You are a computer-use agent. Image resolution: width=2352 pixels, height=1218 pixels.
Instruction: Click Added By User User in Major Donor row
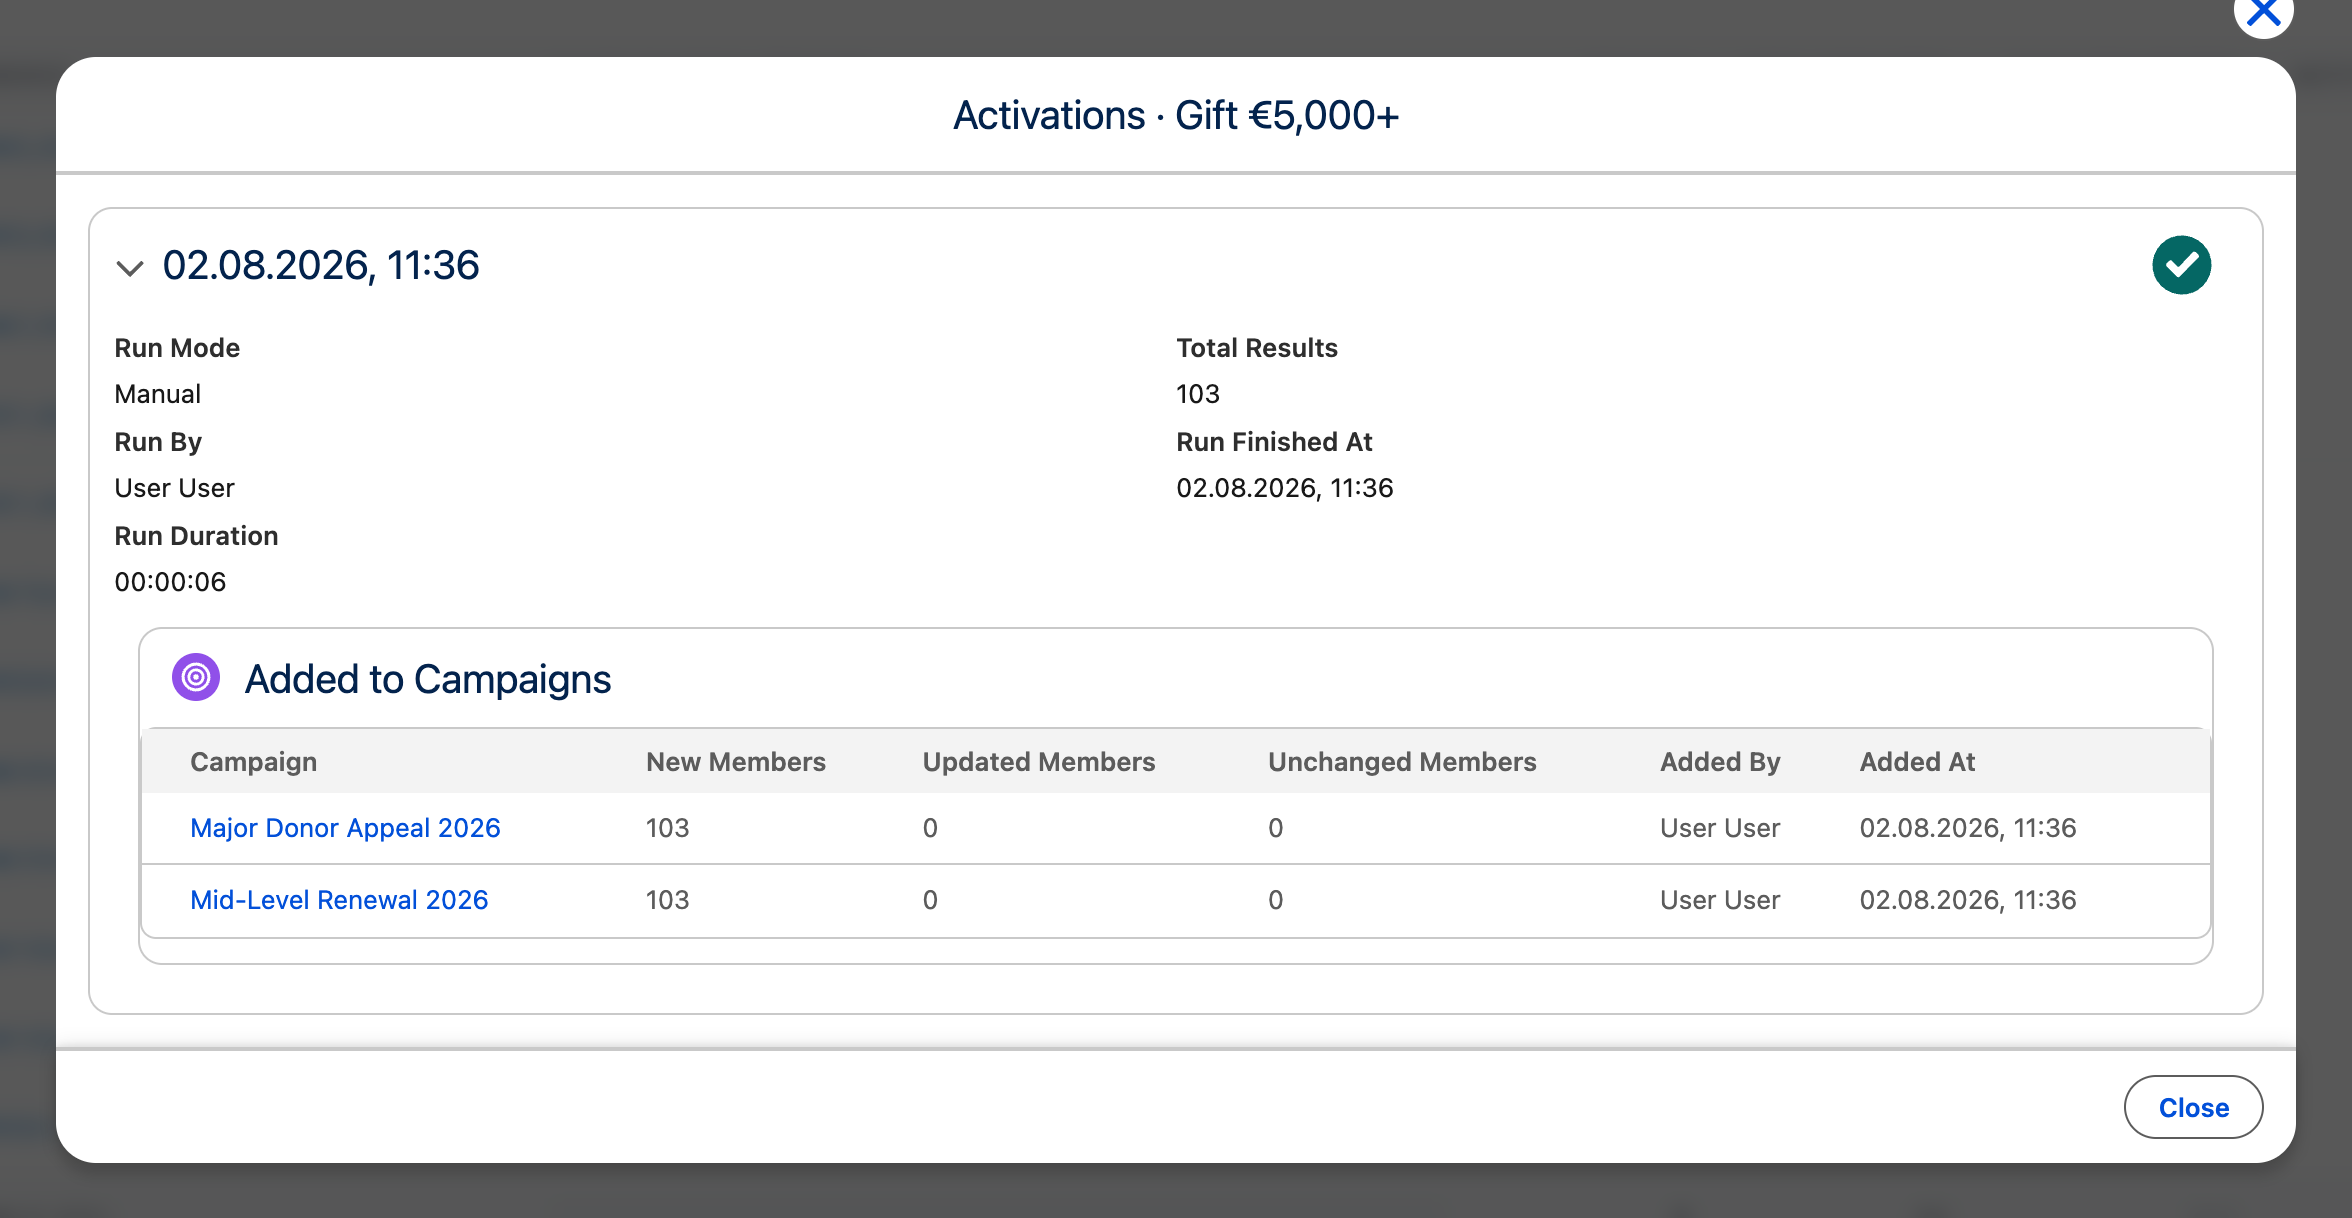point(1720,828)
